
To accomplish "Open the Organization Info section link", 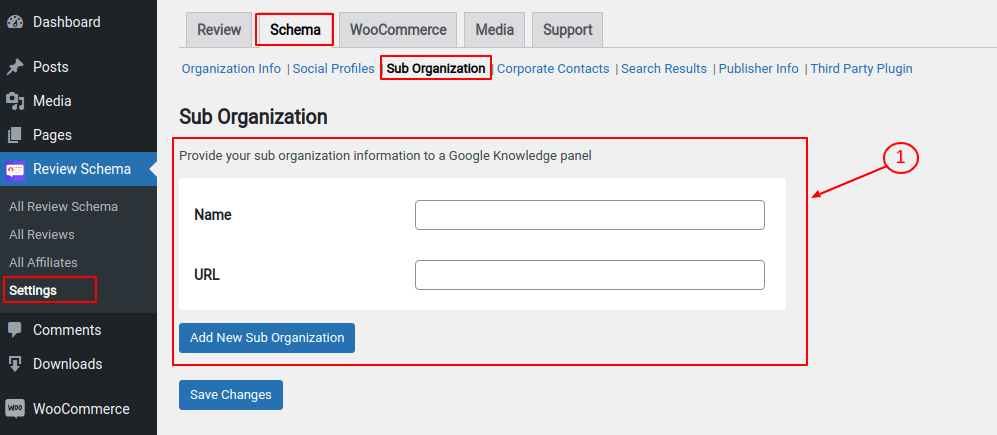I will (x=231, y=69).
